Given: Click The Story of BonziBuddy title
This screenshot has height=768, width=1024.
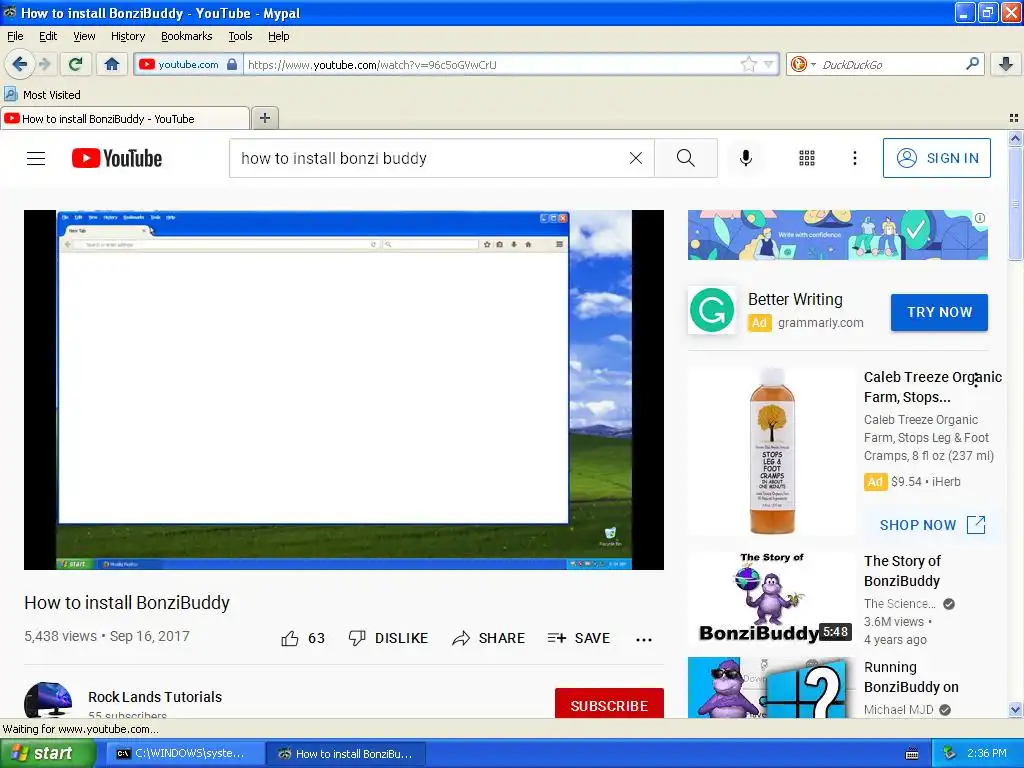Looking at the screenshot, I should [x=902, y=571].
